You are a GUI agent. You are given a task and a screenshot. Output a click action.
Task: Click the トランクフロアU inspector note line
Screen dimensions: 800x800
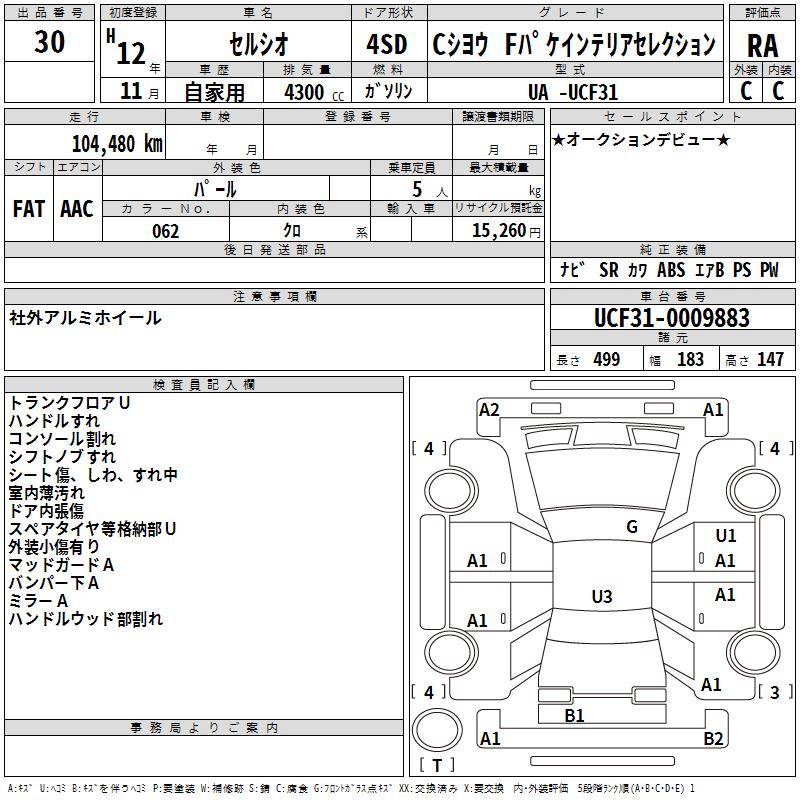pos(69,403)
